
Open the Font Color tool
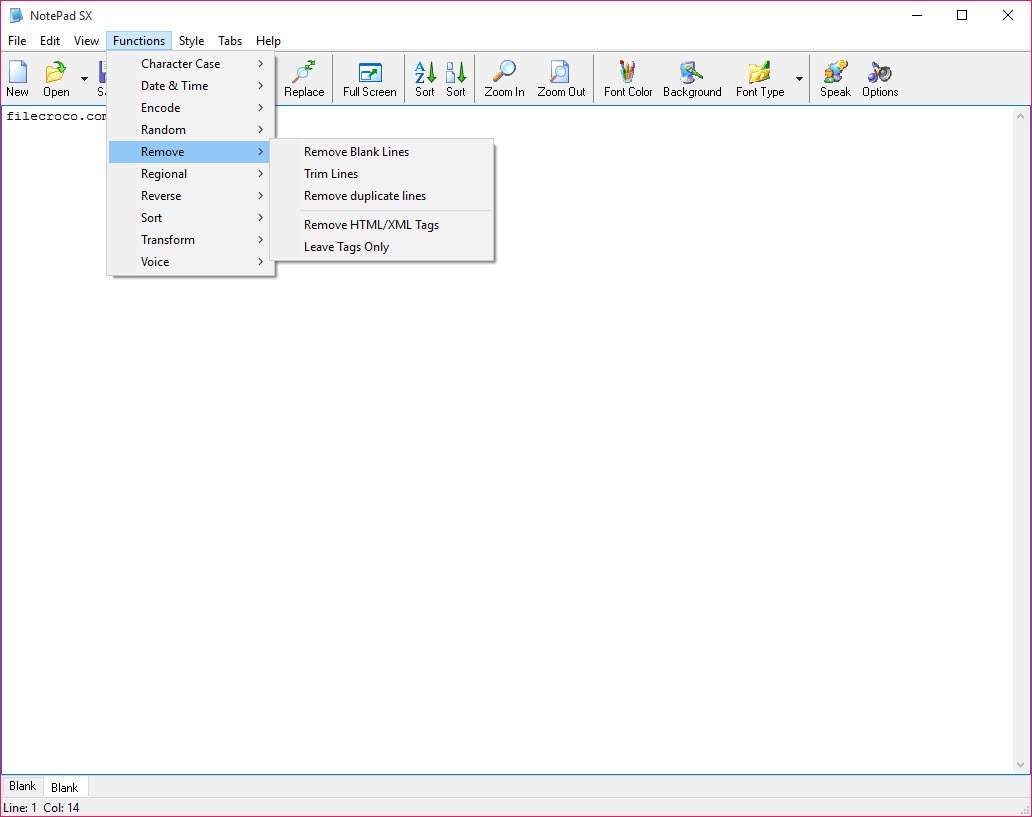pyautogui.click(x=628, y=78)
